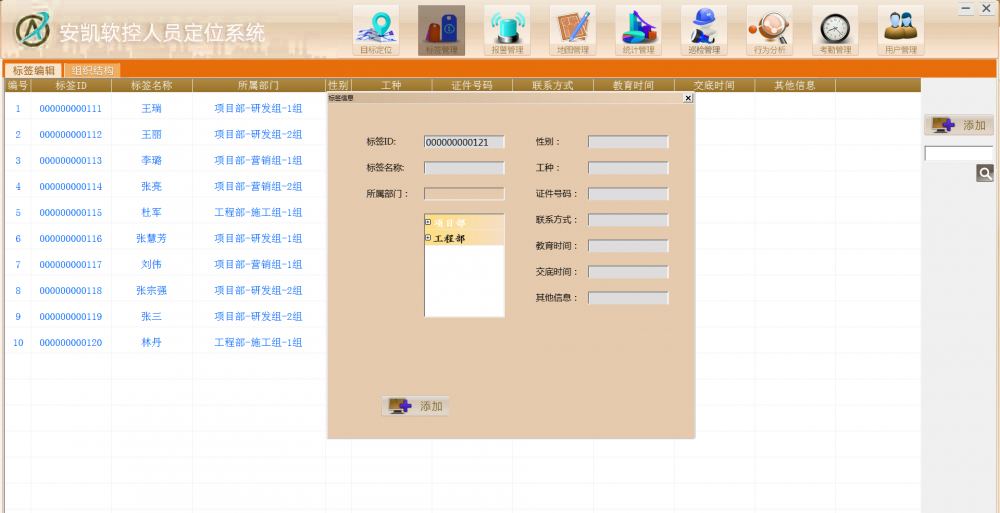
Task: Switch to the 组织结构 tab
Action: coord(93,71)
